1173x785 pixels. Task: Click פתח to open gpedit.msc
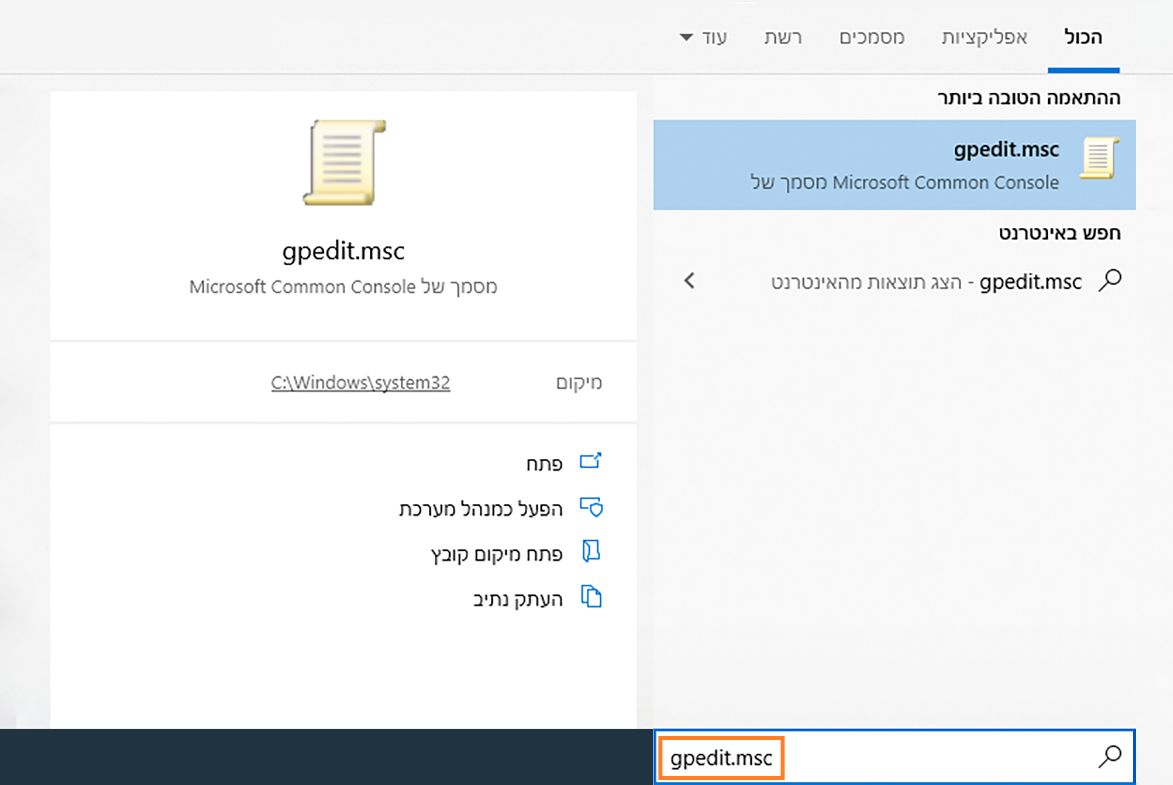[x=544, y=464]
